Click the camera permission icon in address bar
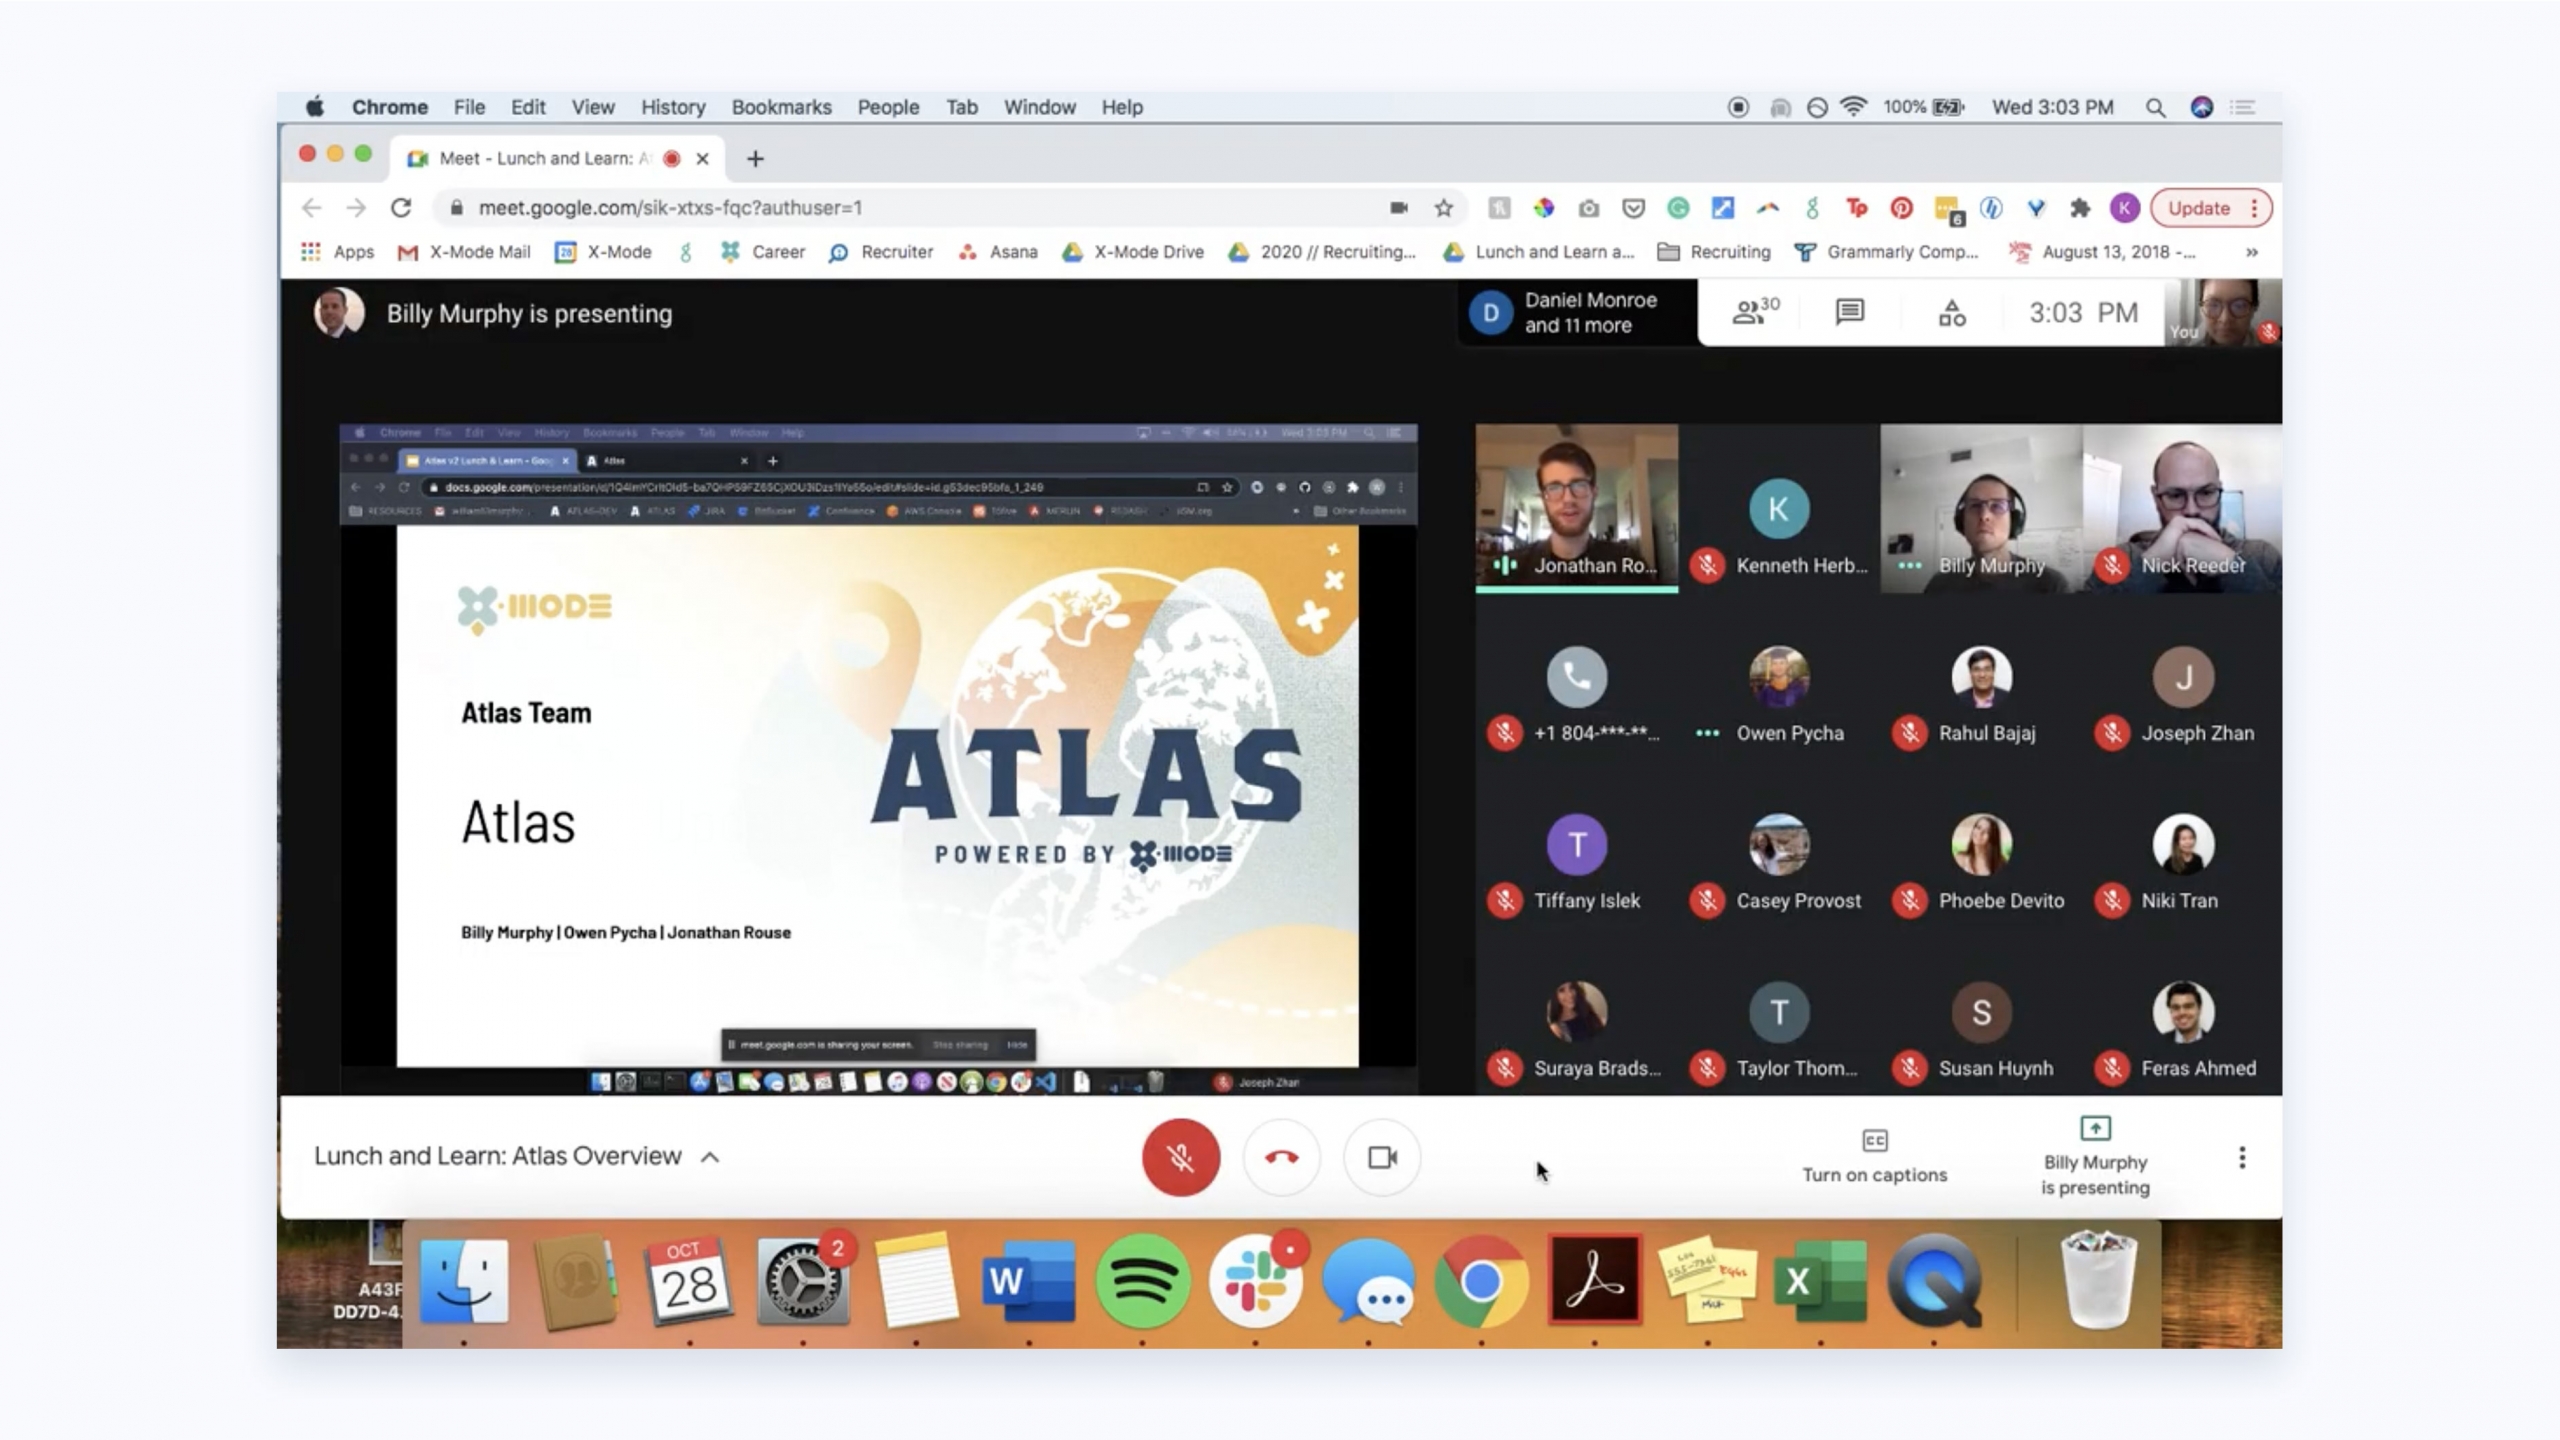This screenshot has width=2560, height=1440. point(1398,208)
